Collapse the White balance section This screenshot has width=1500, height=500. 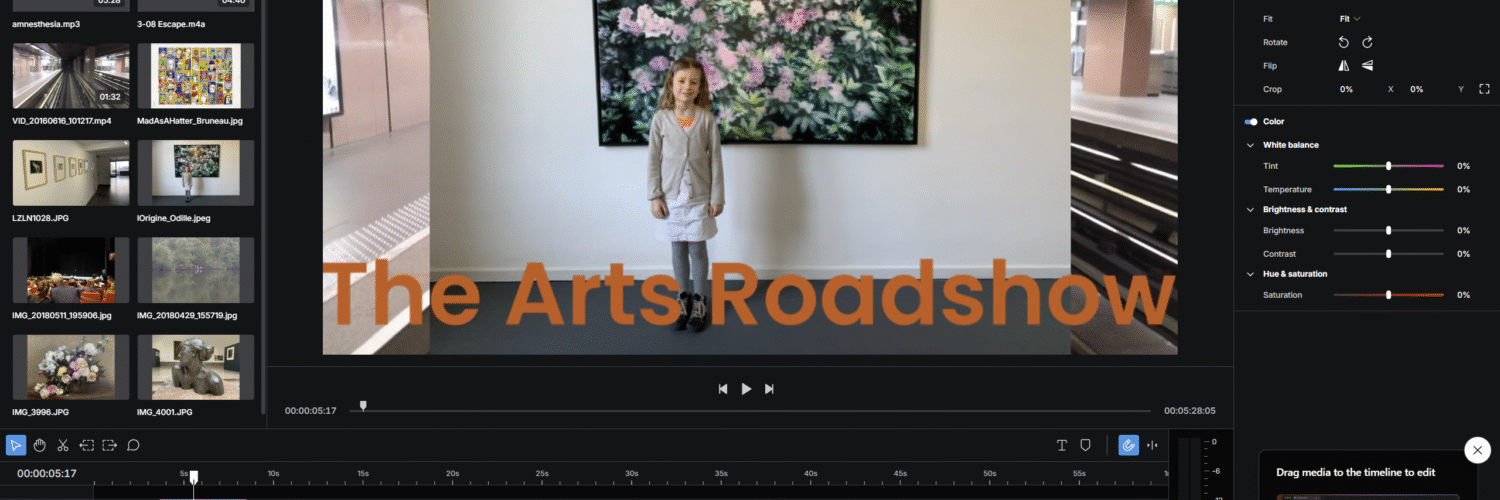tap(1250, 145)
